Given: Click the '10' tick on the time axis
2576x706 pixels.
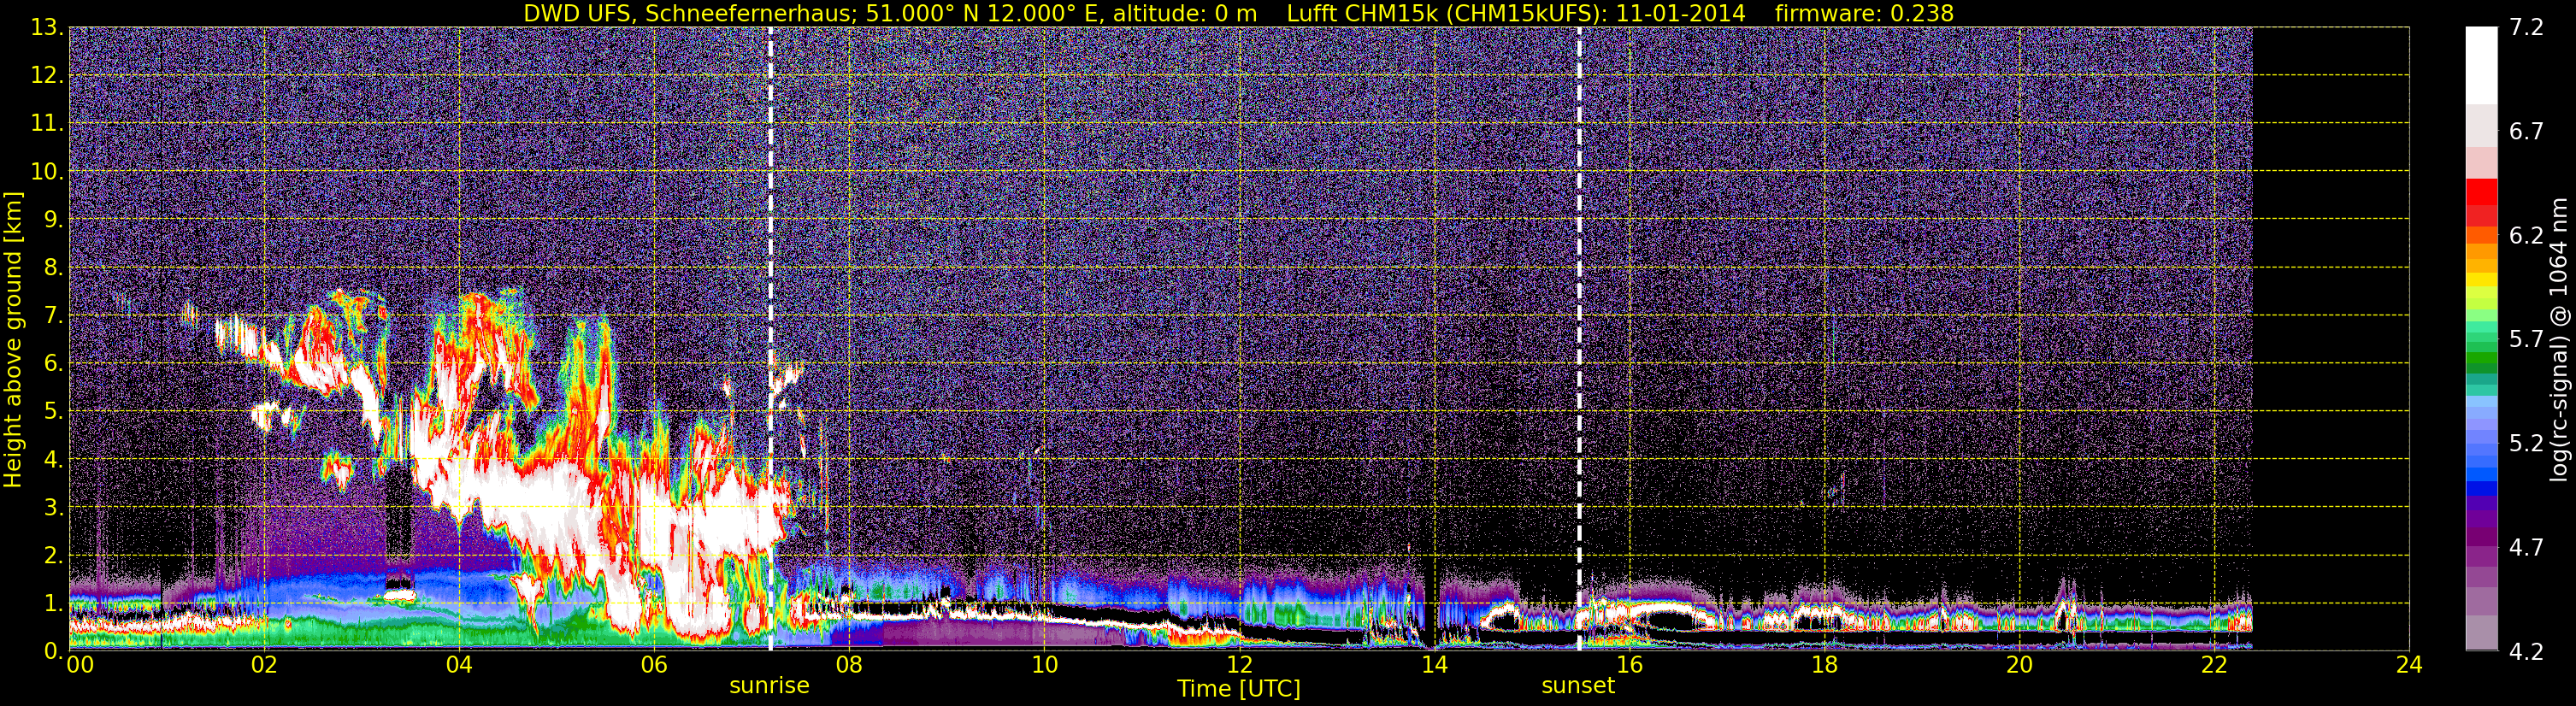Looking at the screenshot, I should [1044, 666].
